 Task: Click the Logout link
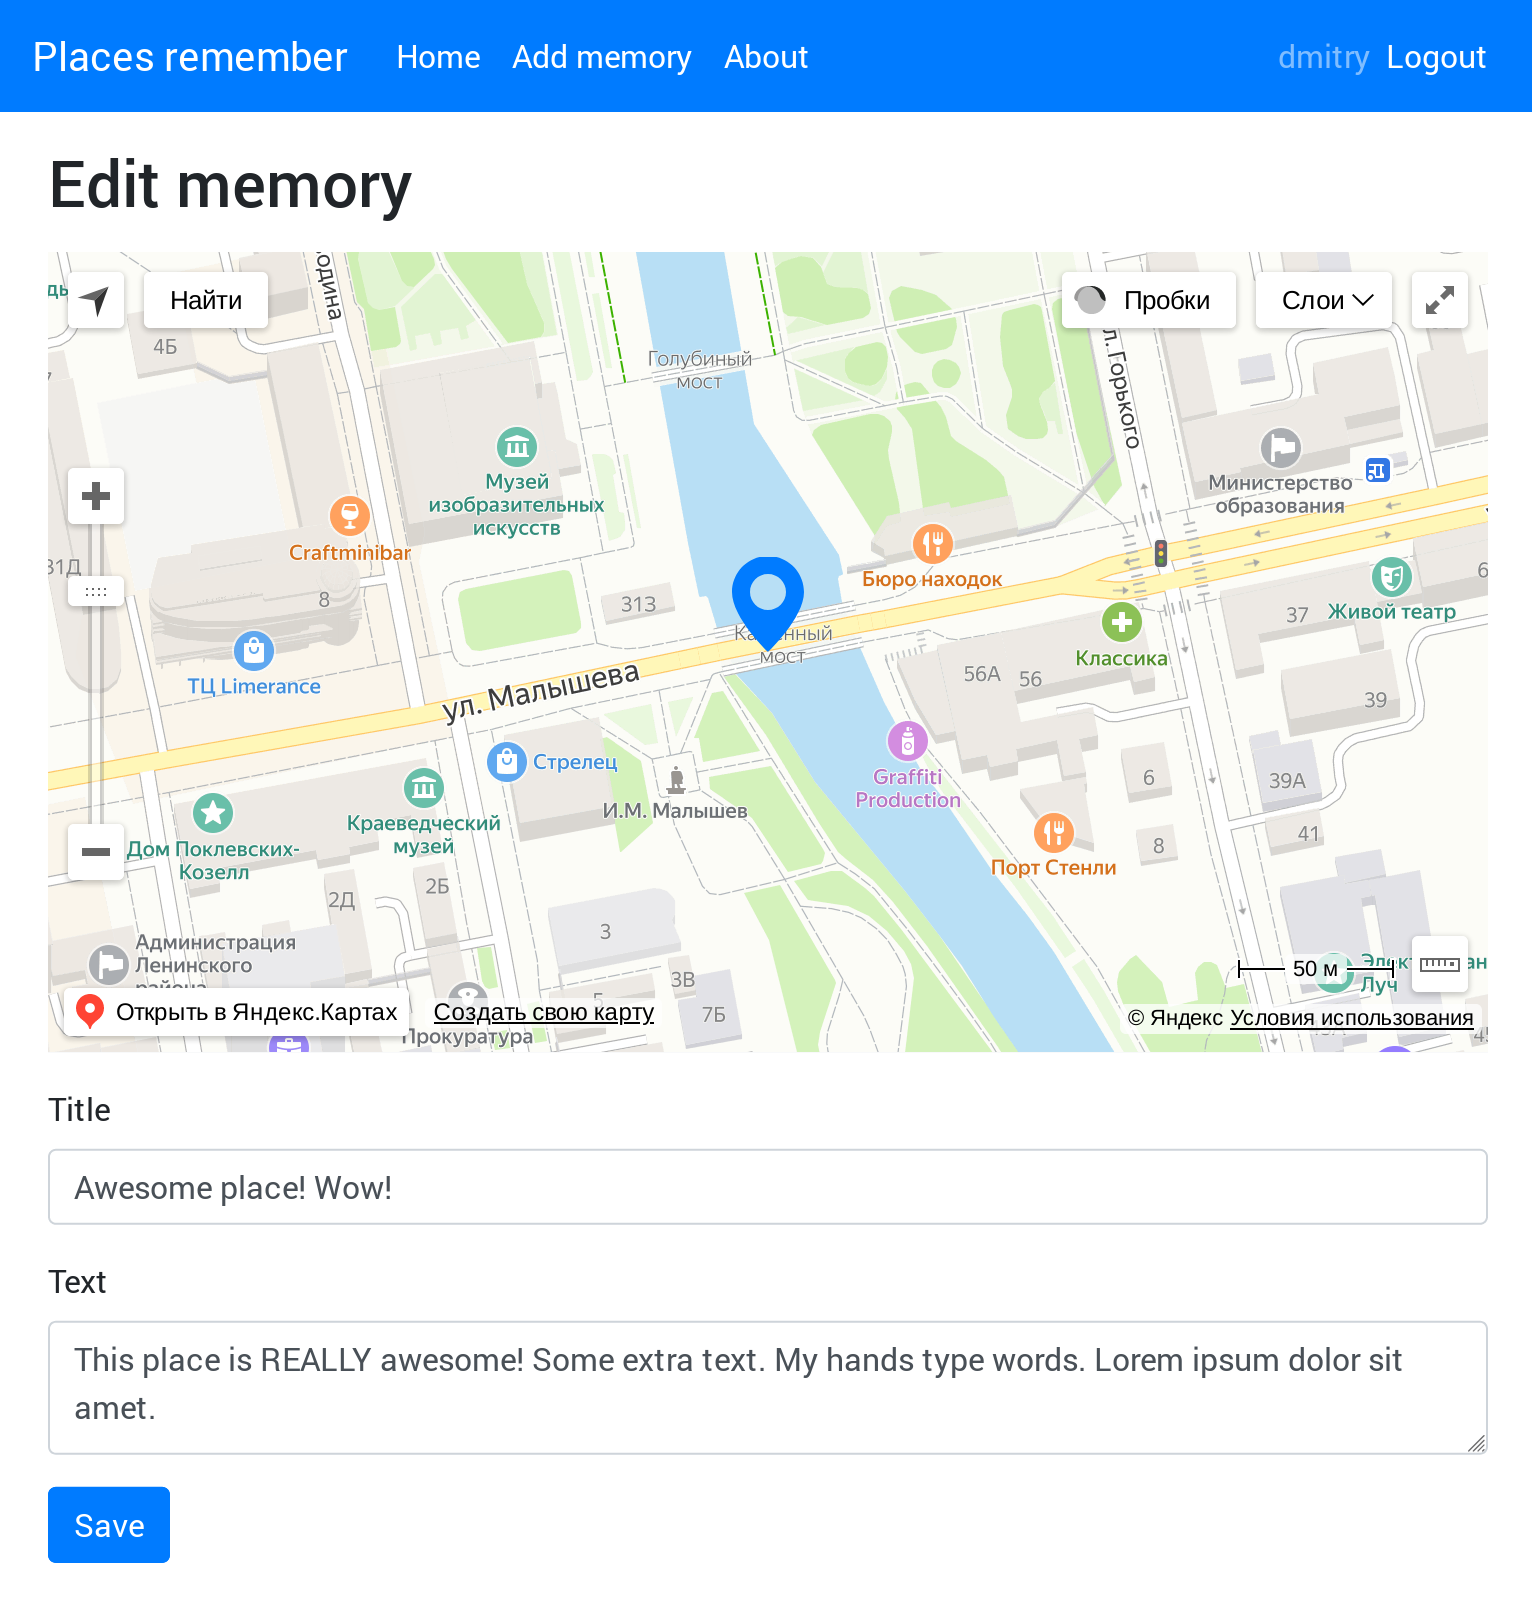tap(1436, 57)
